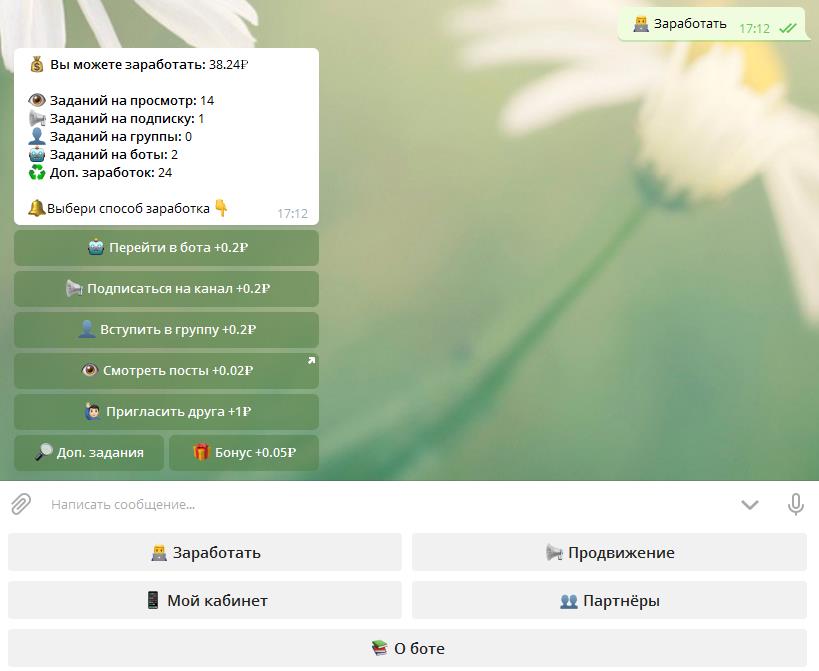This screenshot has width=819, height=671.
Task: Collapse the bot keyboard with chevron
Action: pos(750,504)
